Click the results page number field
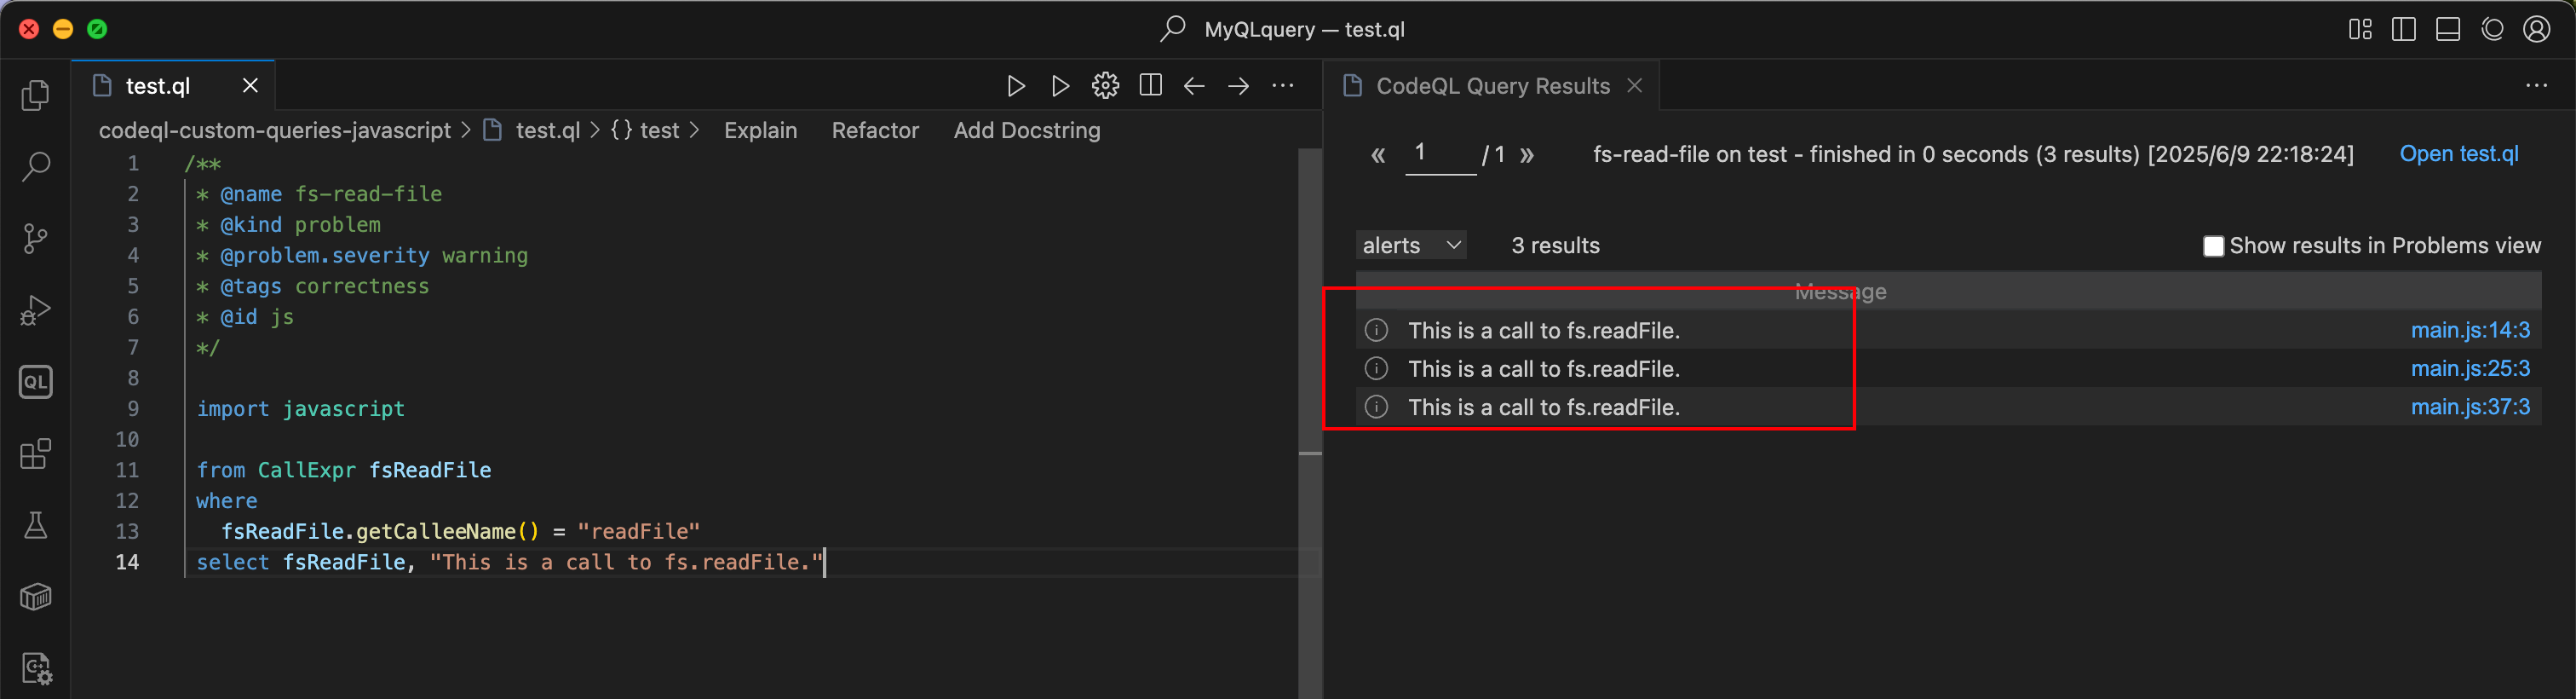Image resolution: width=2576 pixels, height=699 pixels. click(1439, 154)
